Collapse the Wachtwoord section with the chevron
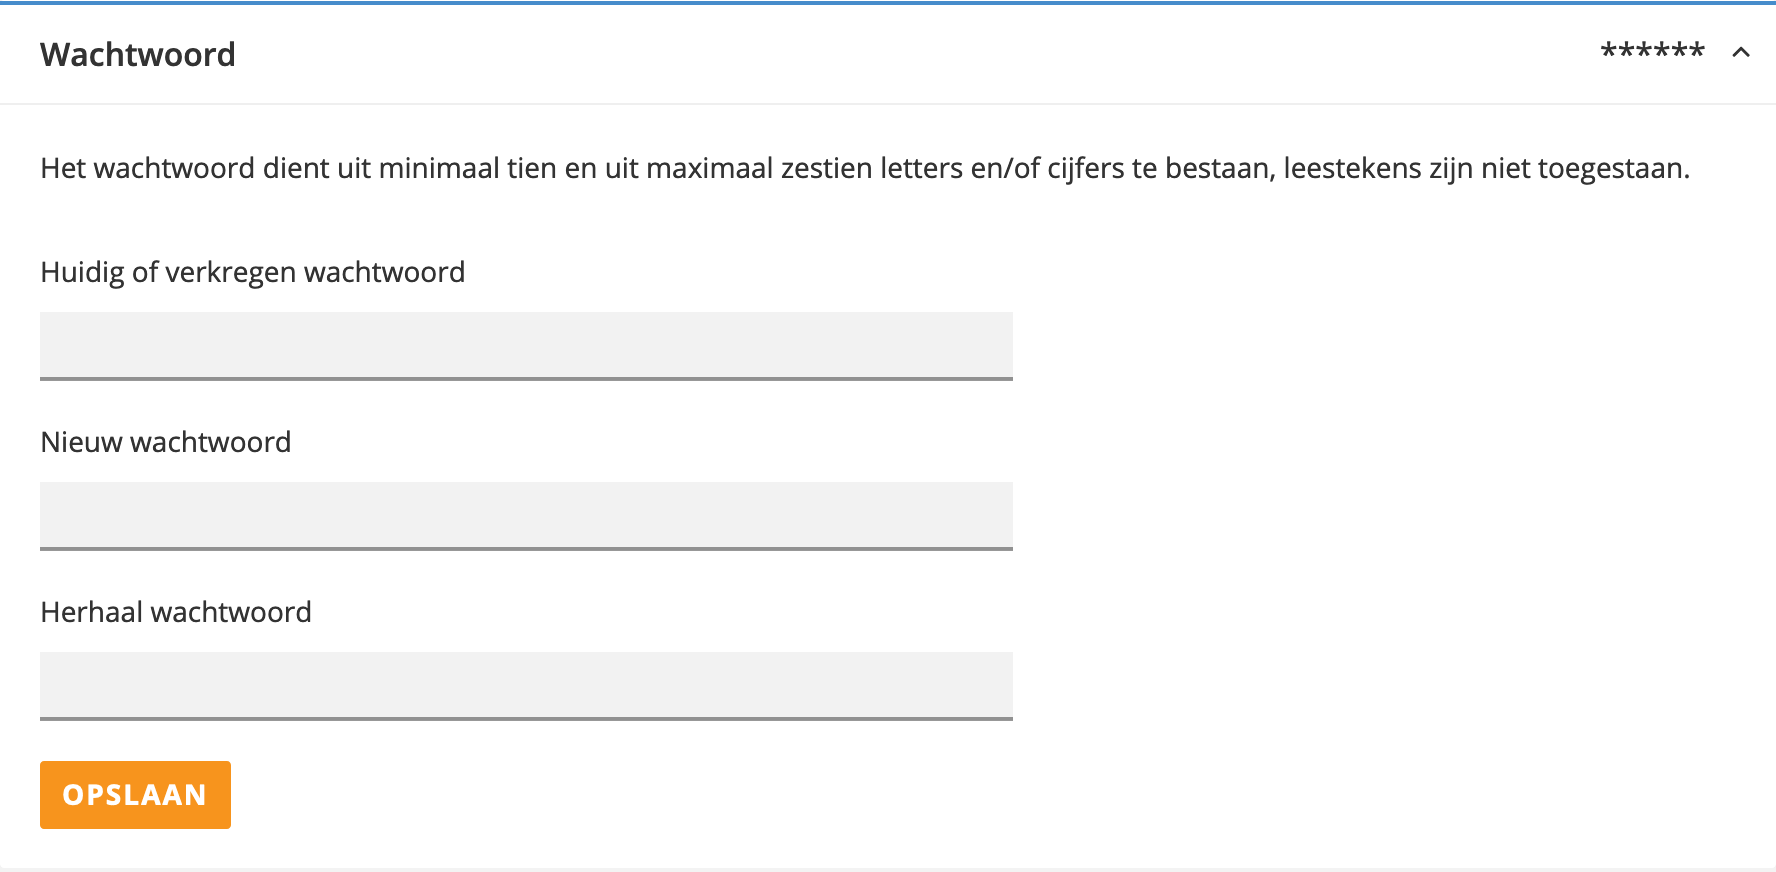The image size is (1776, 872). 1741,52
